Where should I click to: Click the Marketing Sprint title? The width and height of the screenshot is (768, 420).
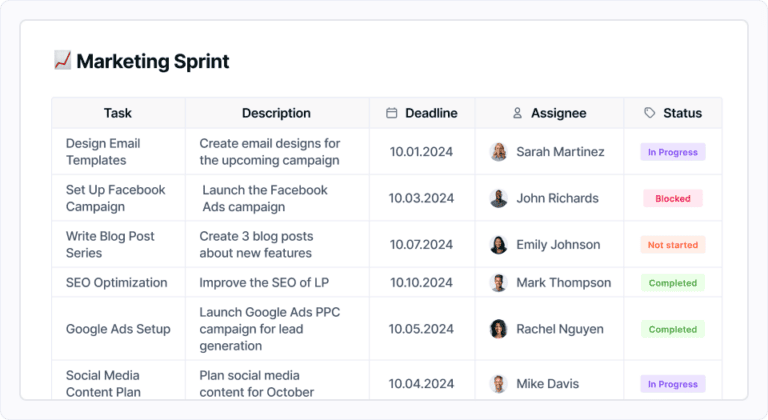[x=152, y=61]
